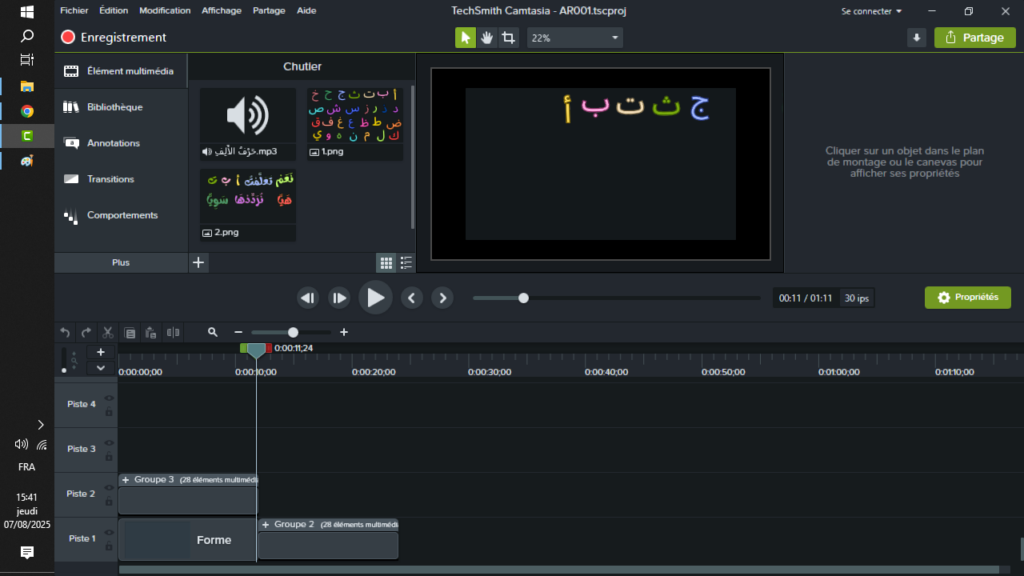Open the Plus more tools panel
This screenshot has height=576, width=1024.
coord(121,263)
